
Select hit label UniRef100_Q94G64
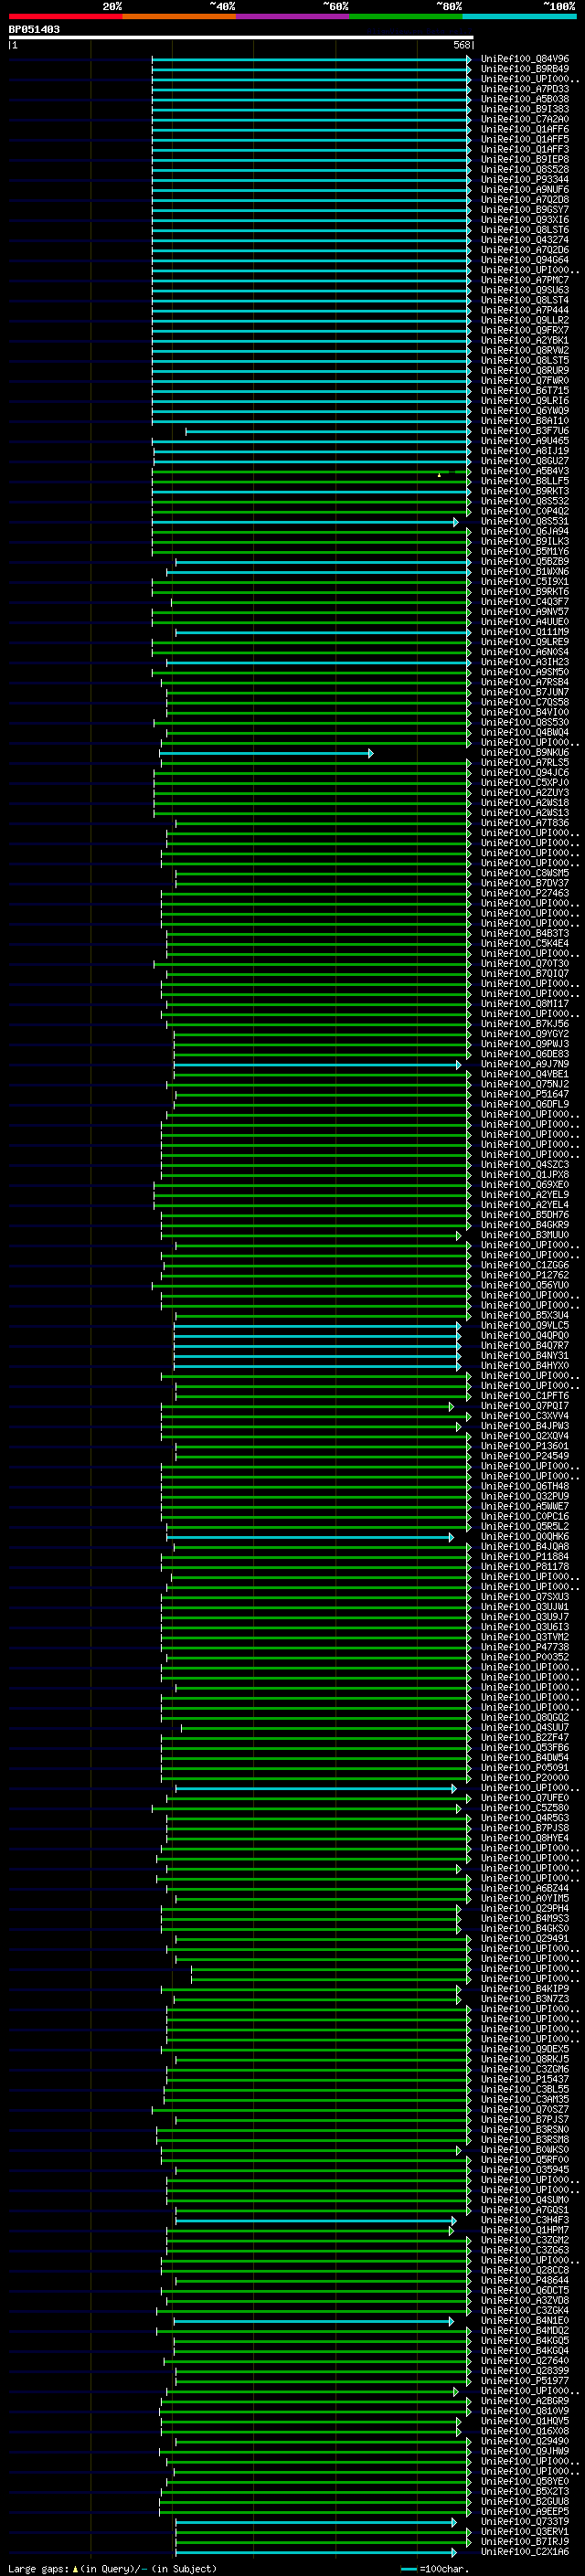525,260
